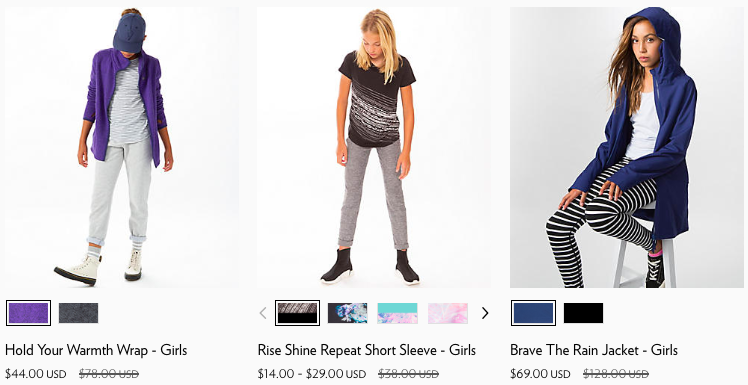
Task: Click the crossed-out $128.00 USD original price
Action: point(616,374)
